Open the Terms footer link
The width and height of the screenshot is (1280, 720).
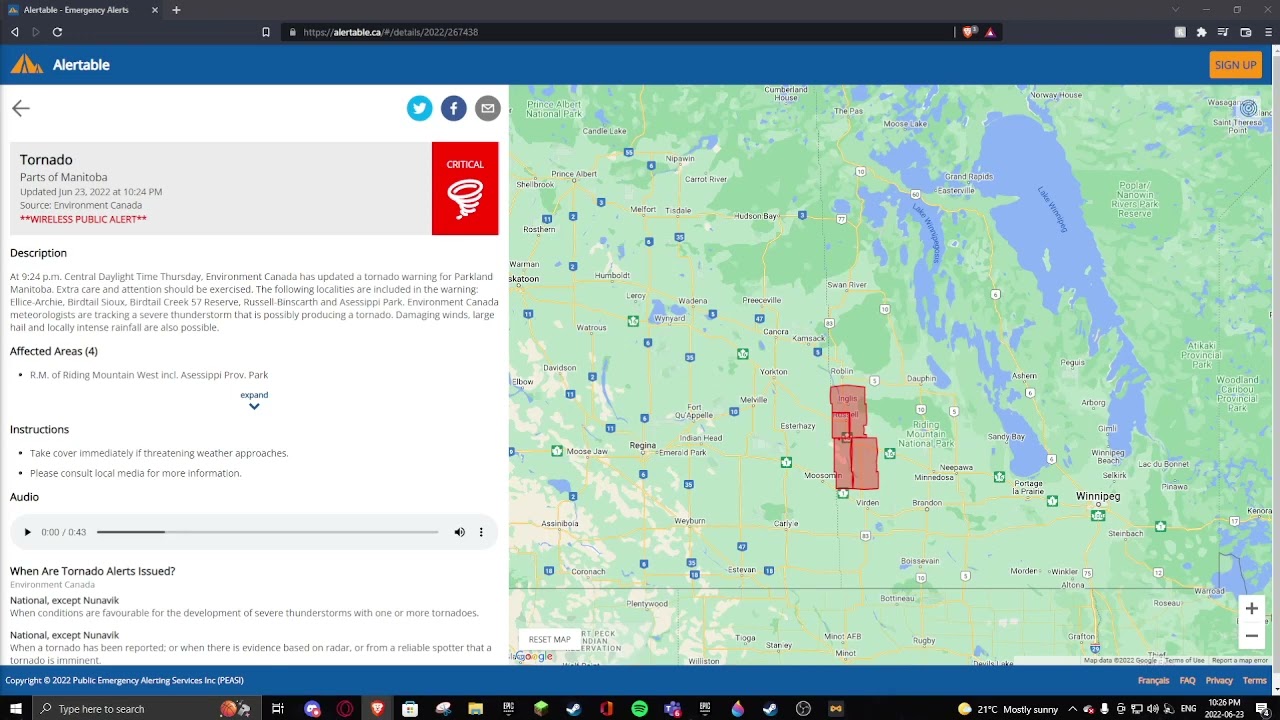[1254, 680]
